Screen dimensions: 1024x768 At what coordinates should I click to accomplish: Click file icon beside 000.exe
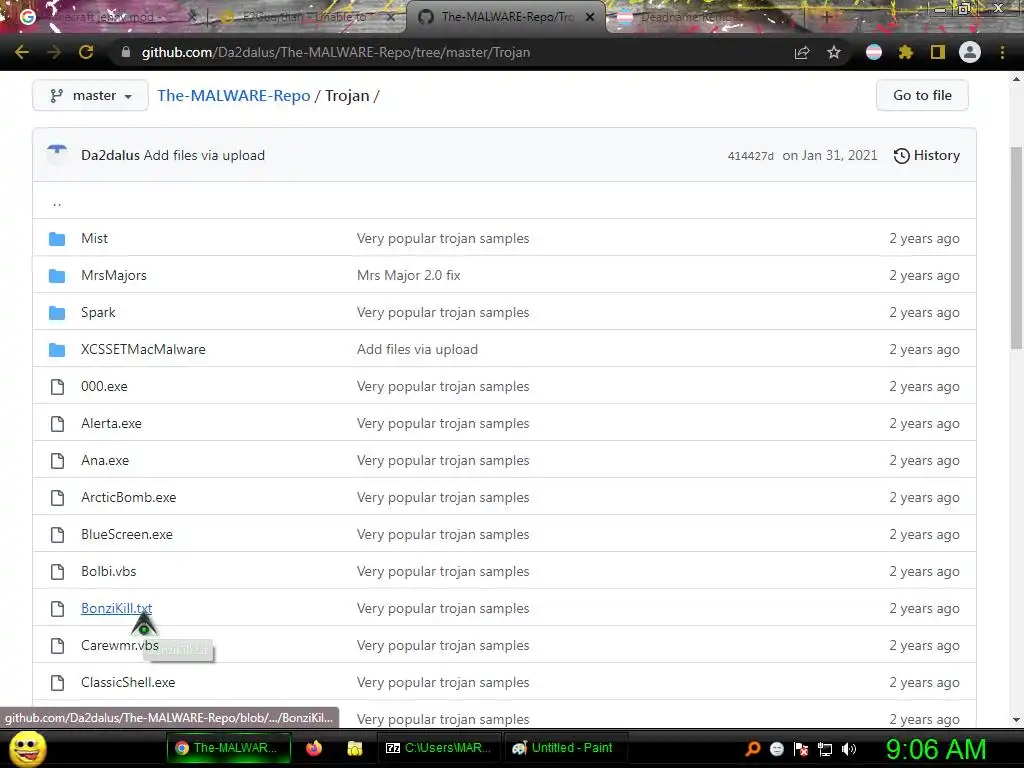point(57,387)
